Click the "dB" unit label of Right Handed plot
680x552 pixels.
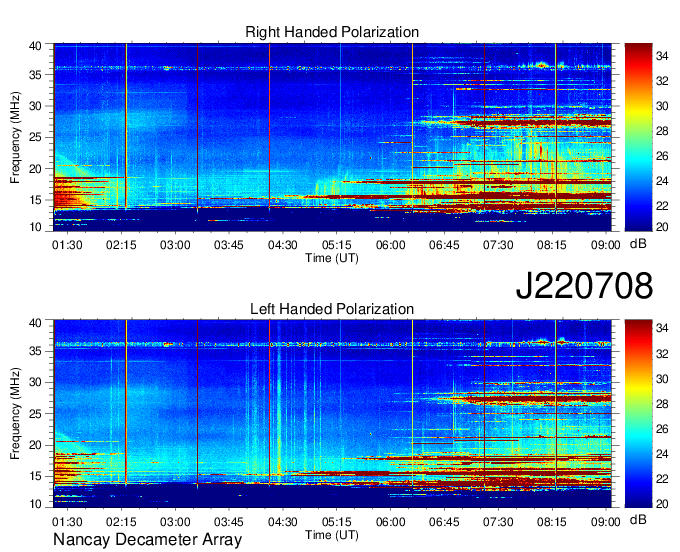tap(638, 244)
